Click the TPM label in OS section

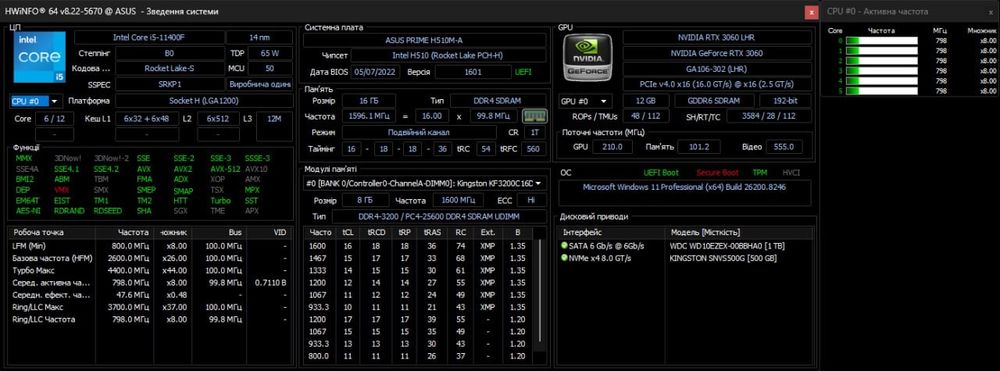click(x=760, y=173)
